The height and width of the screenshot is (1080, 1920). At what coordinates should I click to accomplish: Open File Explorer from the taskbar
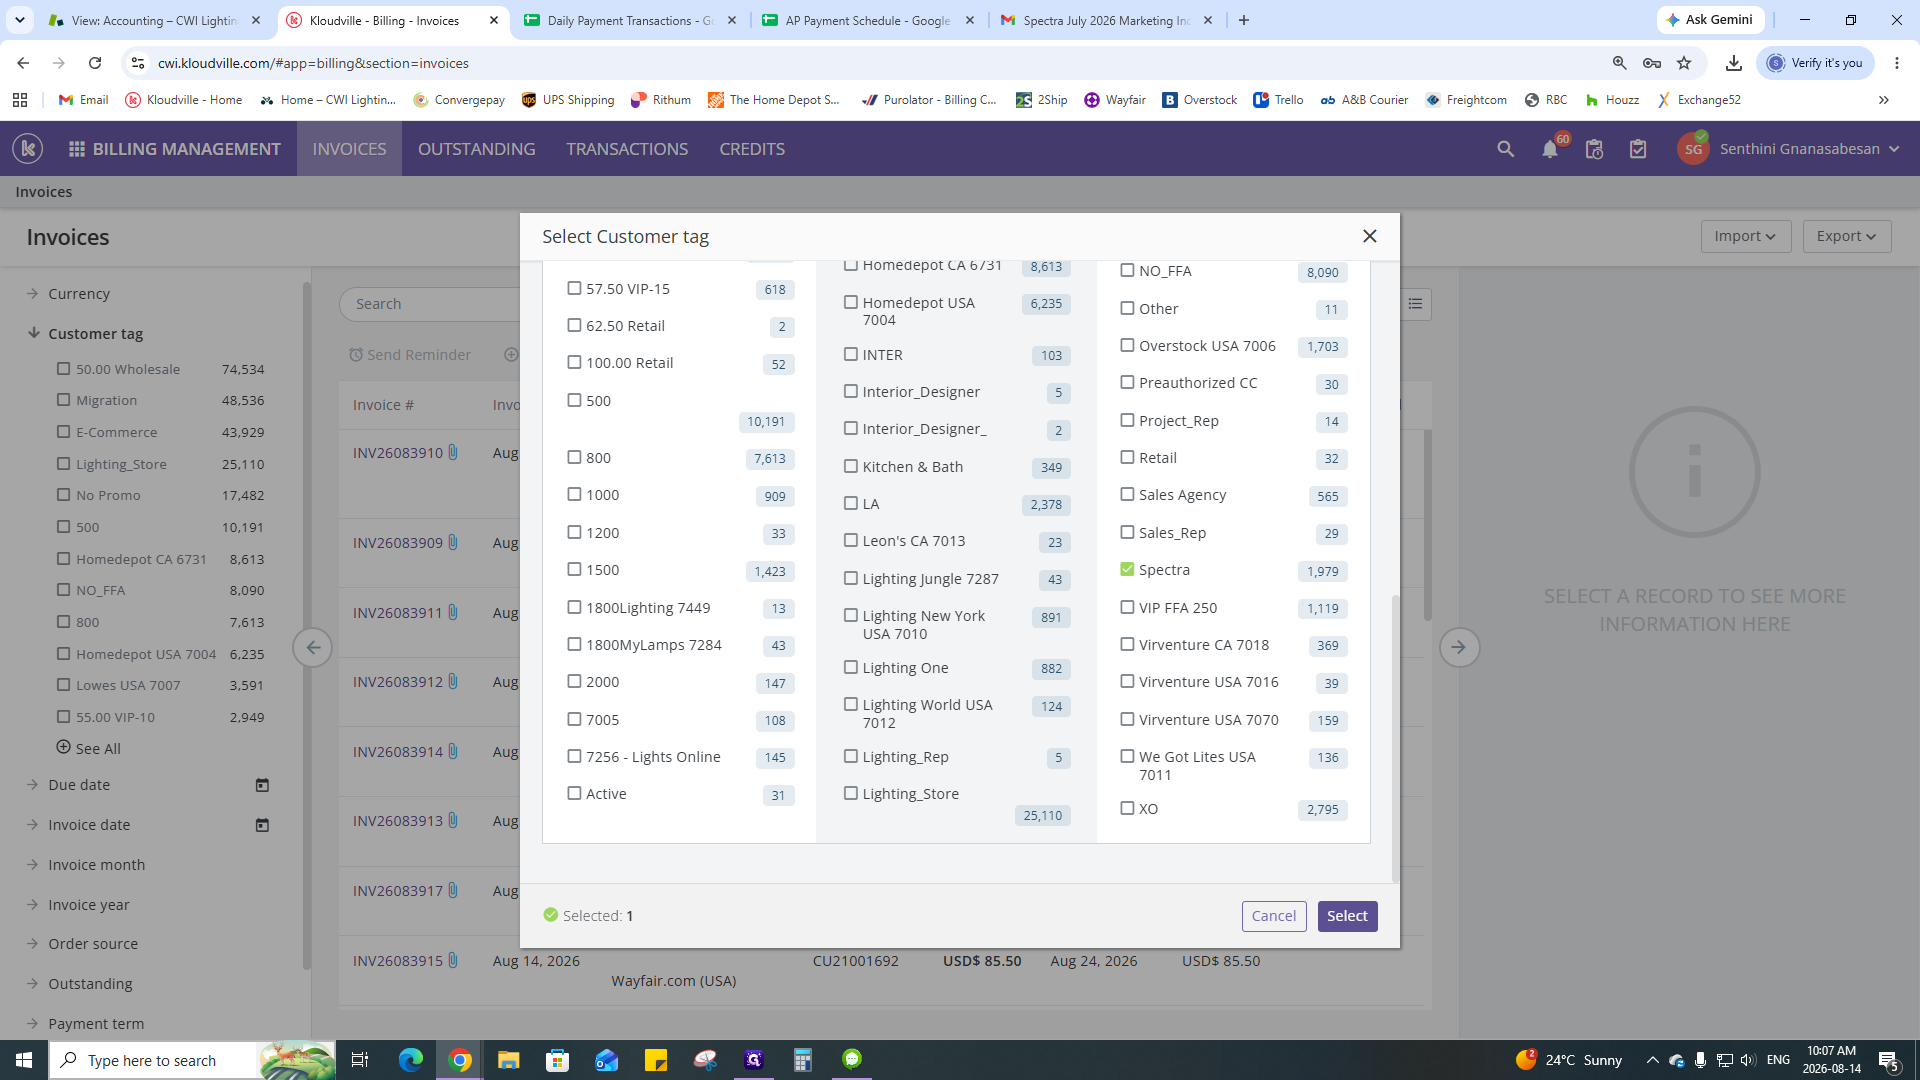tap(509, 1060)
